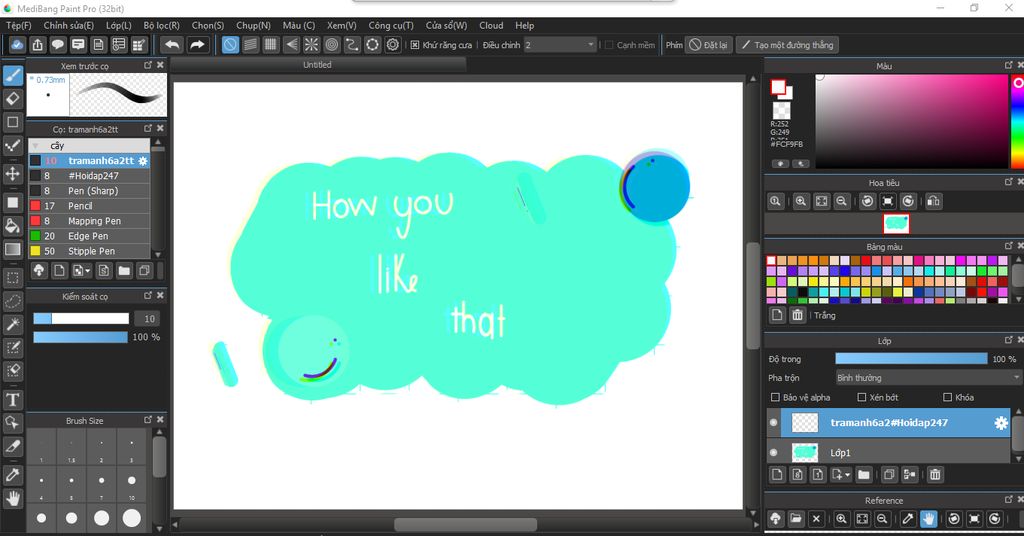This screenshot has width=1024, height=536.
Task: Select the Pencil brush row
Action: coord(89,206)
